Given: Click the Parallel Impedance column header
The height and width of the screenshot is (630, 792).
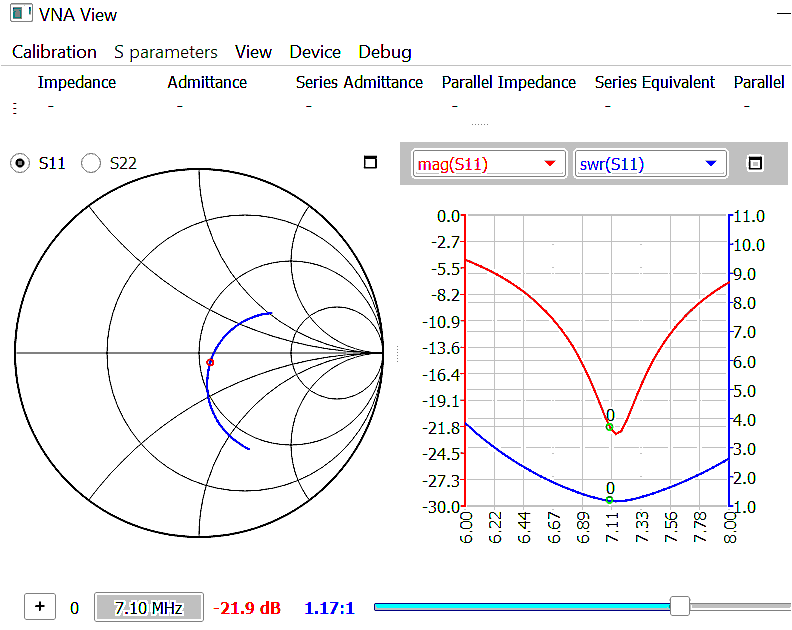Looking at the screenshot, I should click(509, 82).
